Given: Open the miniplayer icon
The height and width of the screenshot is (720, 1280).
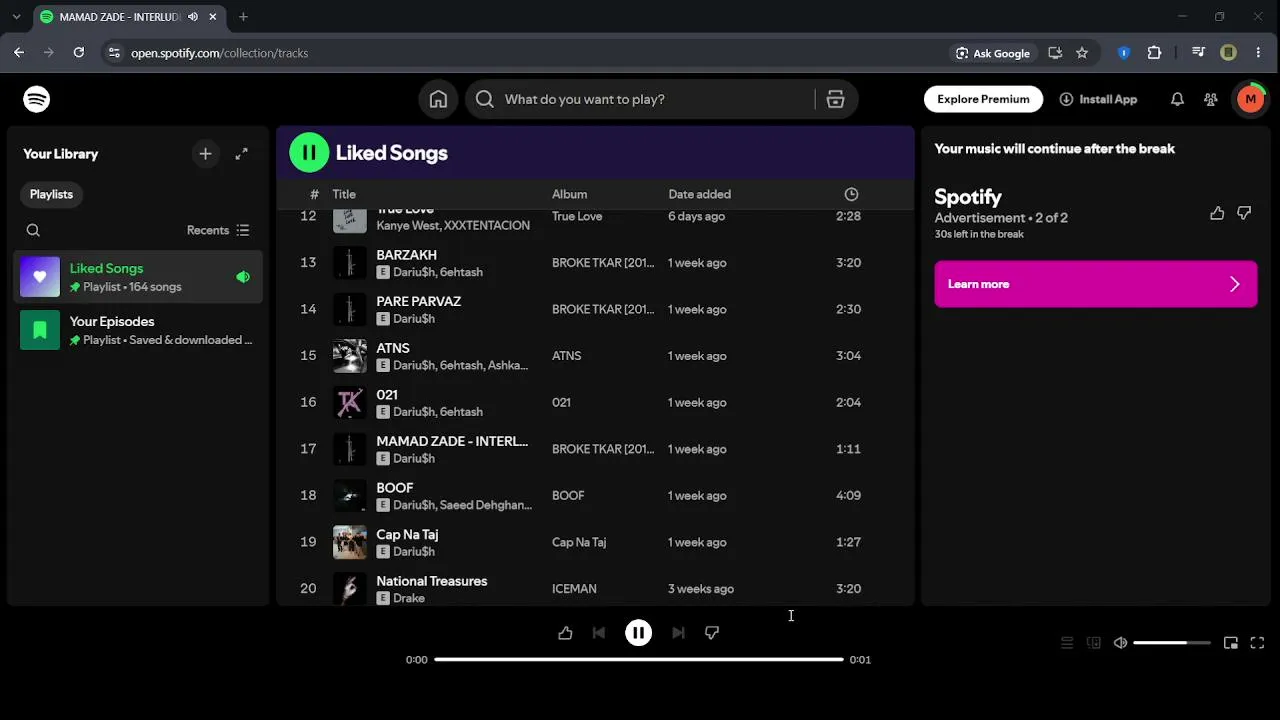Looking at the screenshot, I should 1231,643.
